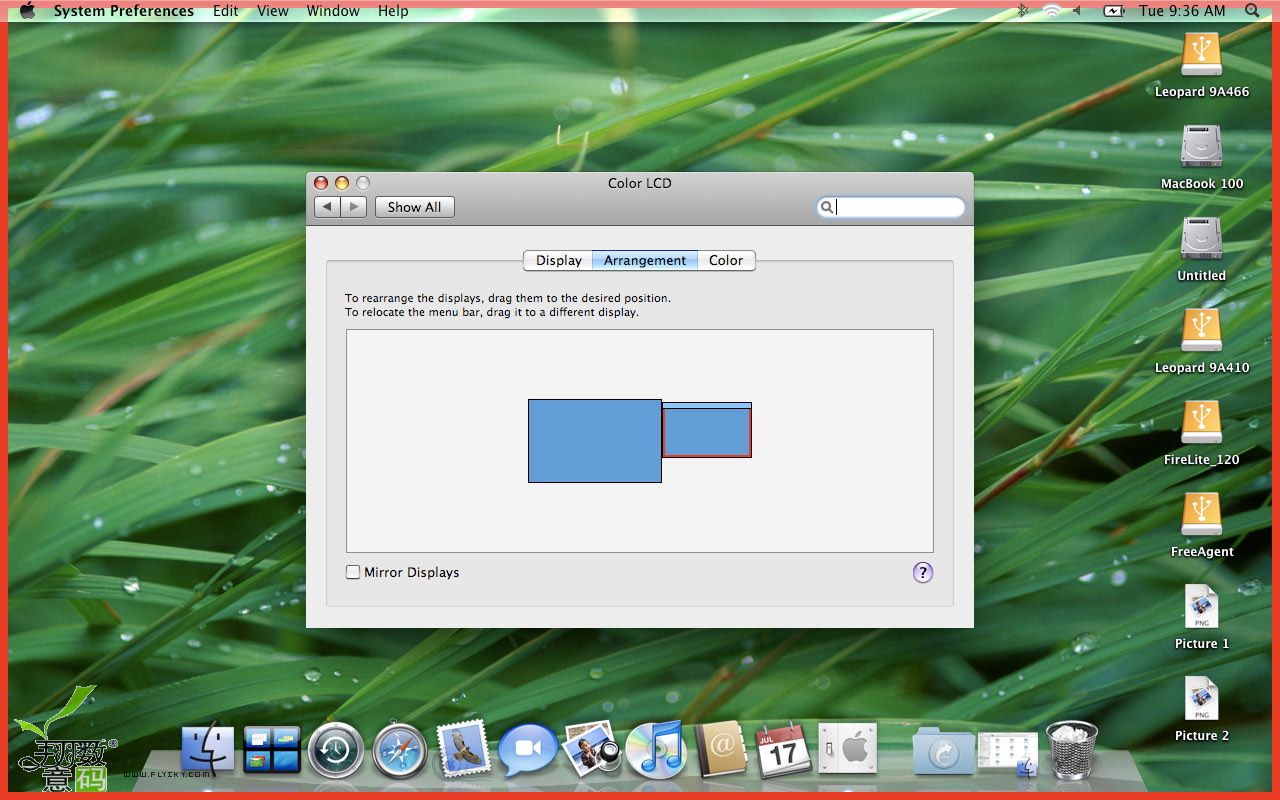Switch to the Display tab
The height and width of the screenshot is (800, 1280).
(x=558, y=260)
